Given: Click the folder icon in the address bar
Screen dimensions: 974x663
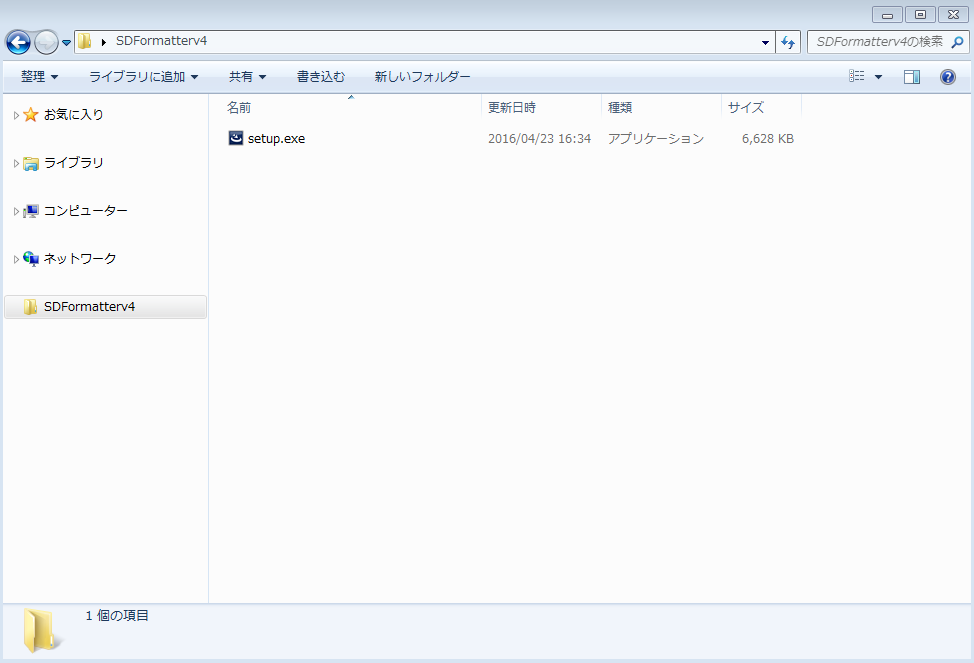Looking at the screenshot, I should (84, 42).
